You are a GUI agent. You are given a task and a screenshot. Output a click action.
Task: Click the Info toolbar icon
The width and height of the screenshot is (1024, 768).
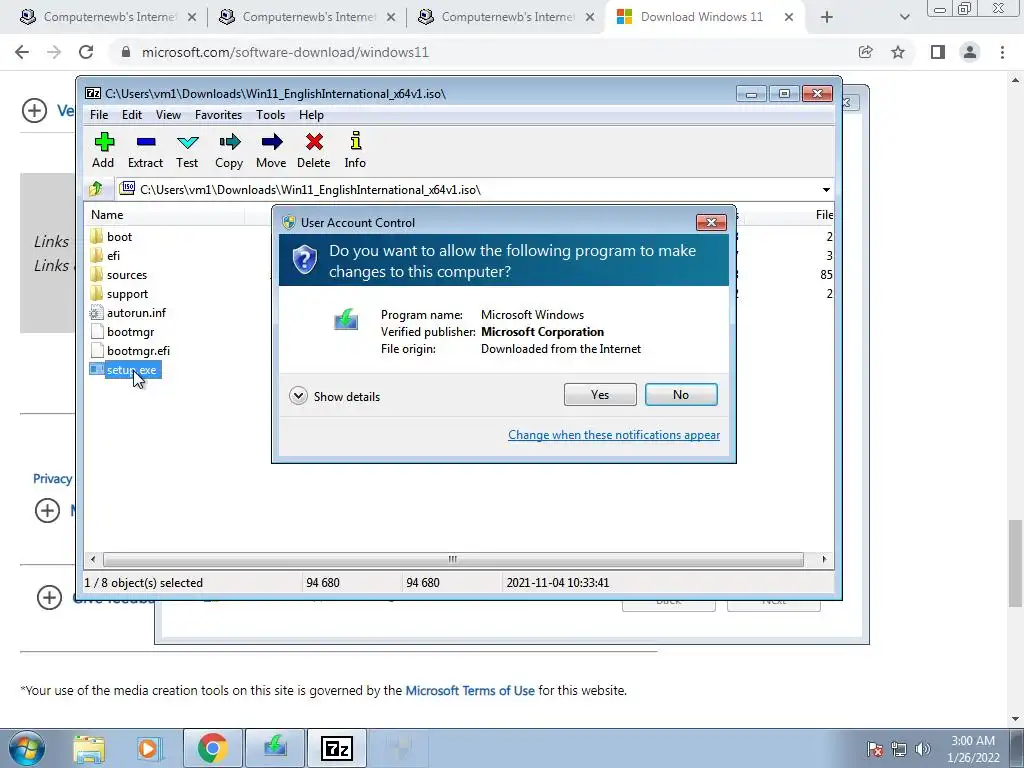pyautogui.click(x=355, y=150)
